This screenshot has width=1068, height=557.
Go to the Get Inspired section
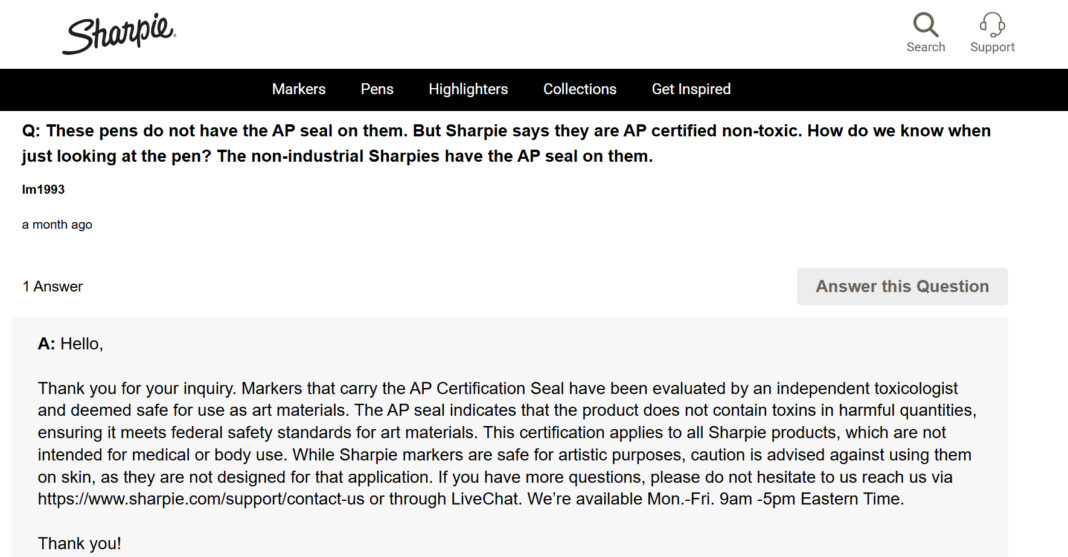(691, 89)
